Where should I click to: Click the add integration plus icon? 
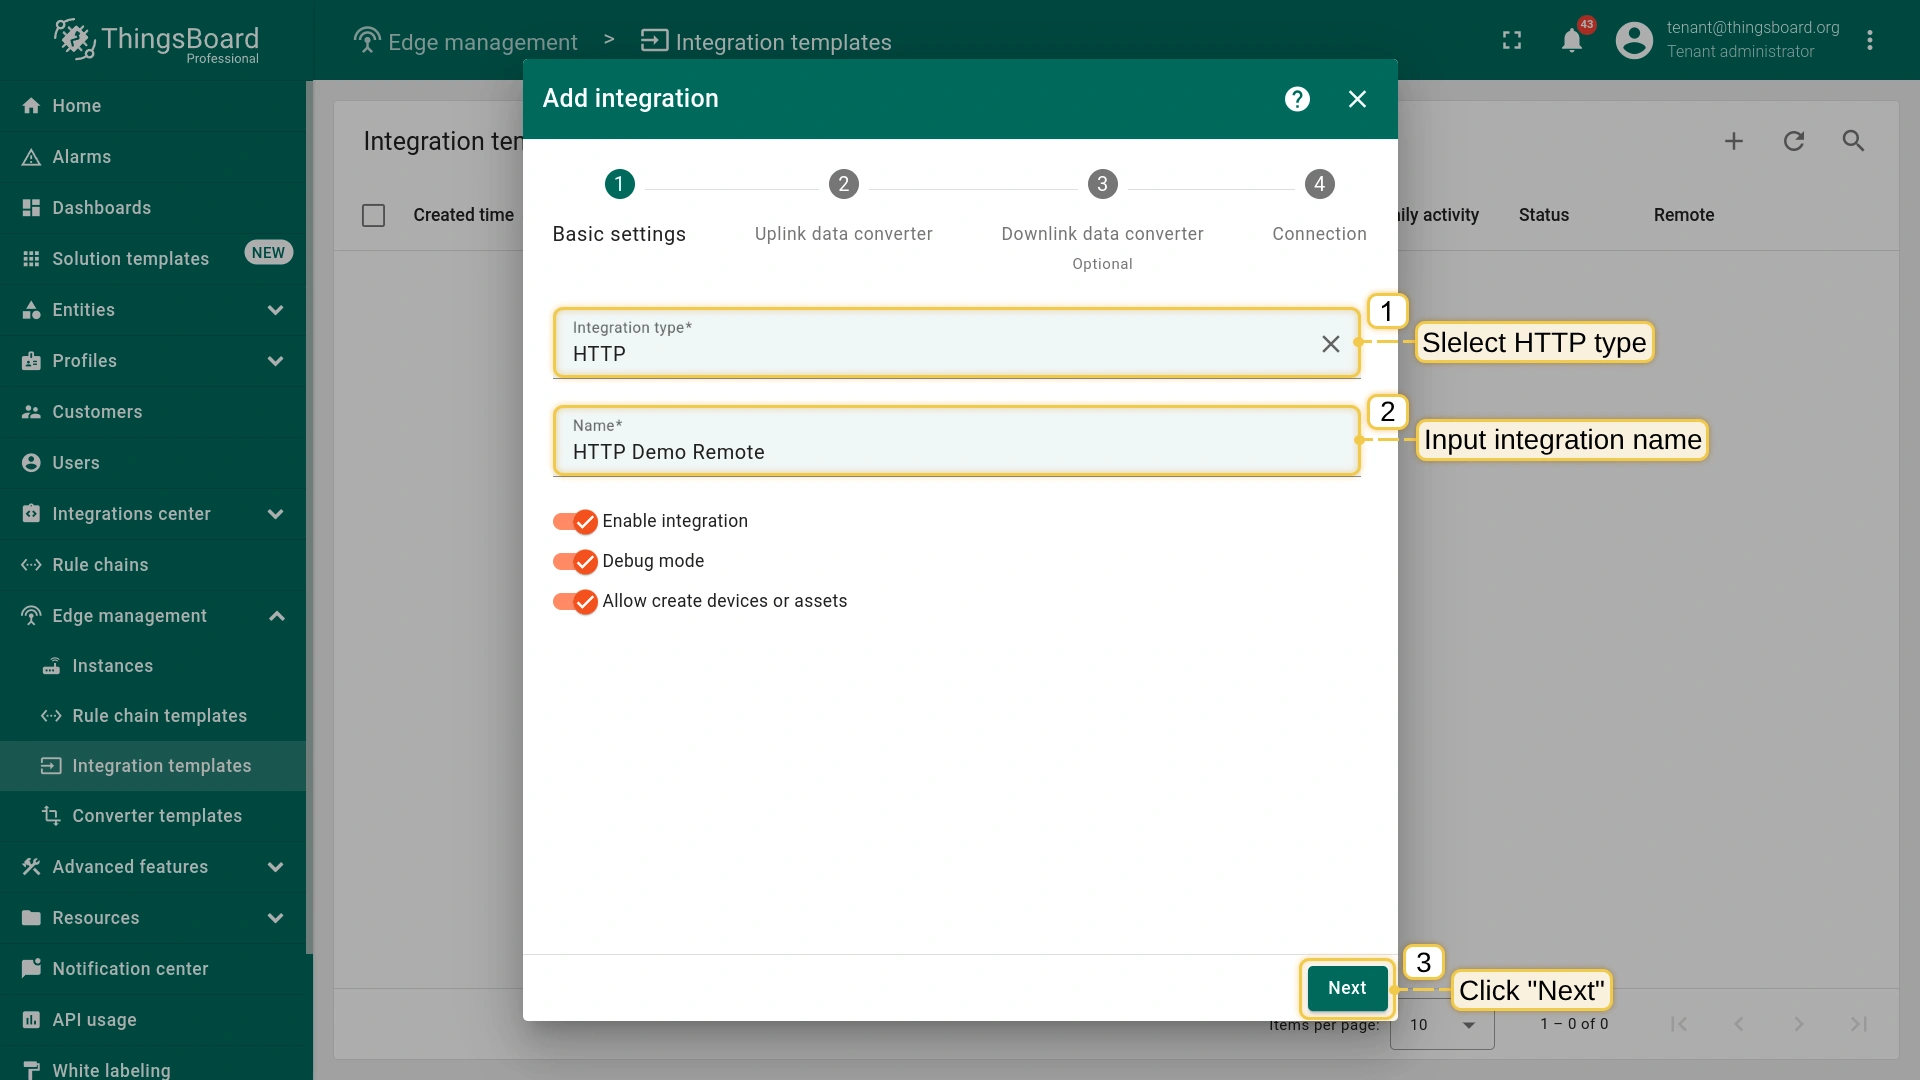[1734, 141]
